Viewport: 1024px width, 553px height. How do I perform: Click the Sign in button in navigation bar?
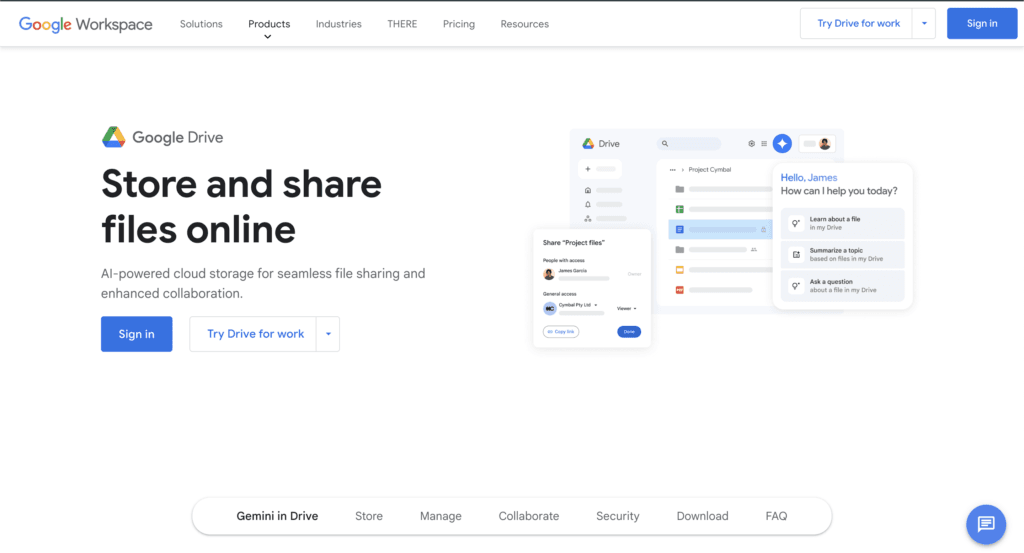(982, 24)
